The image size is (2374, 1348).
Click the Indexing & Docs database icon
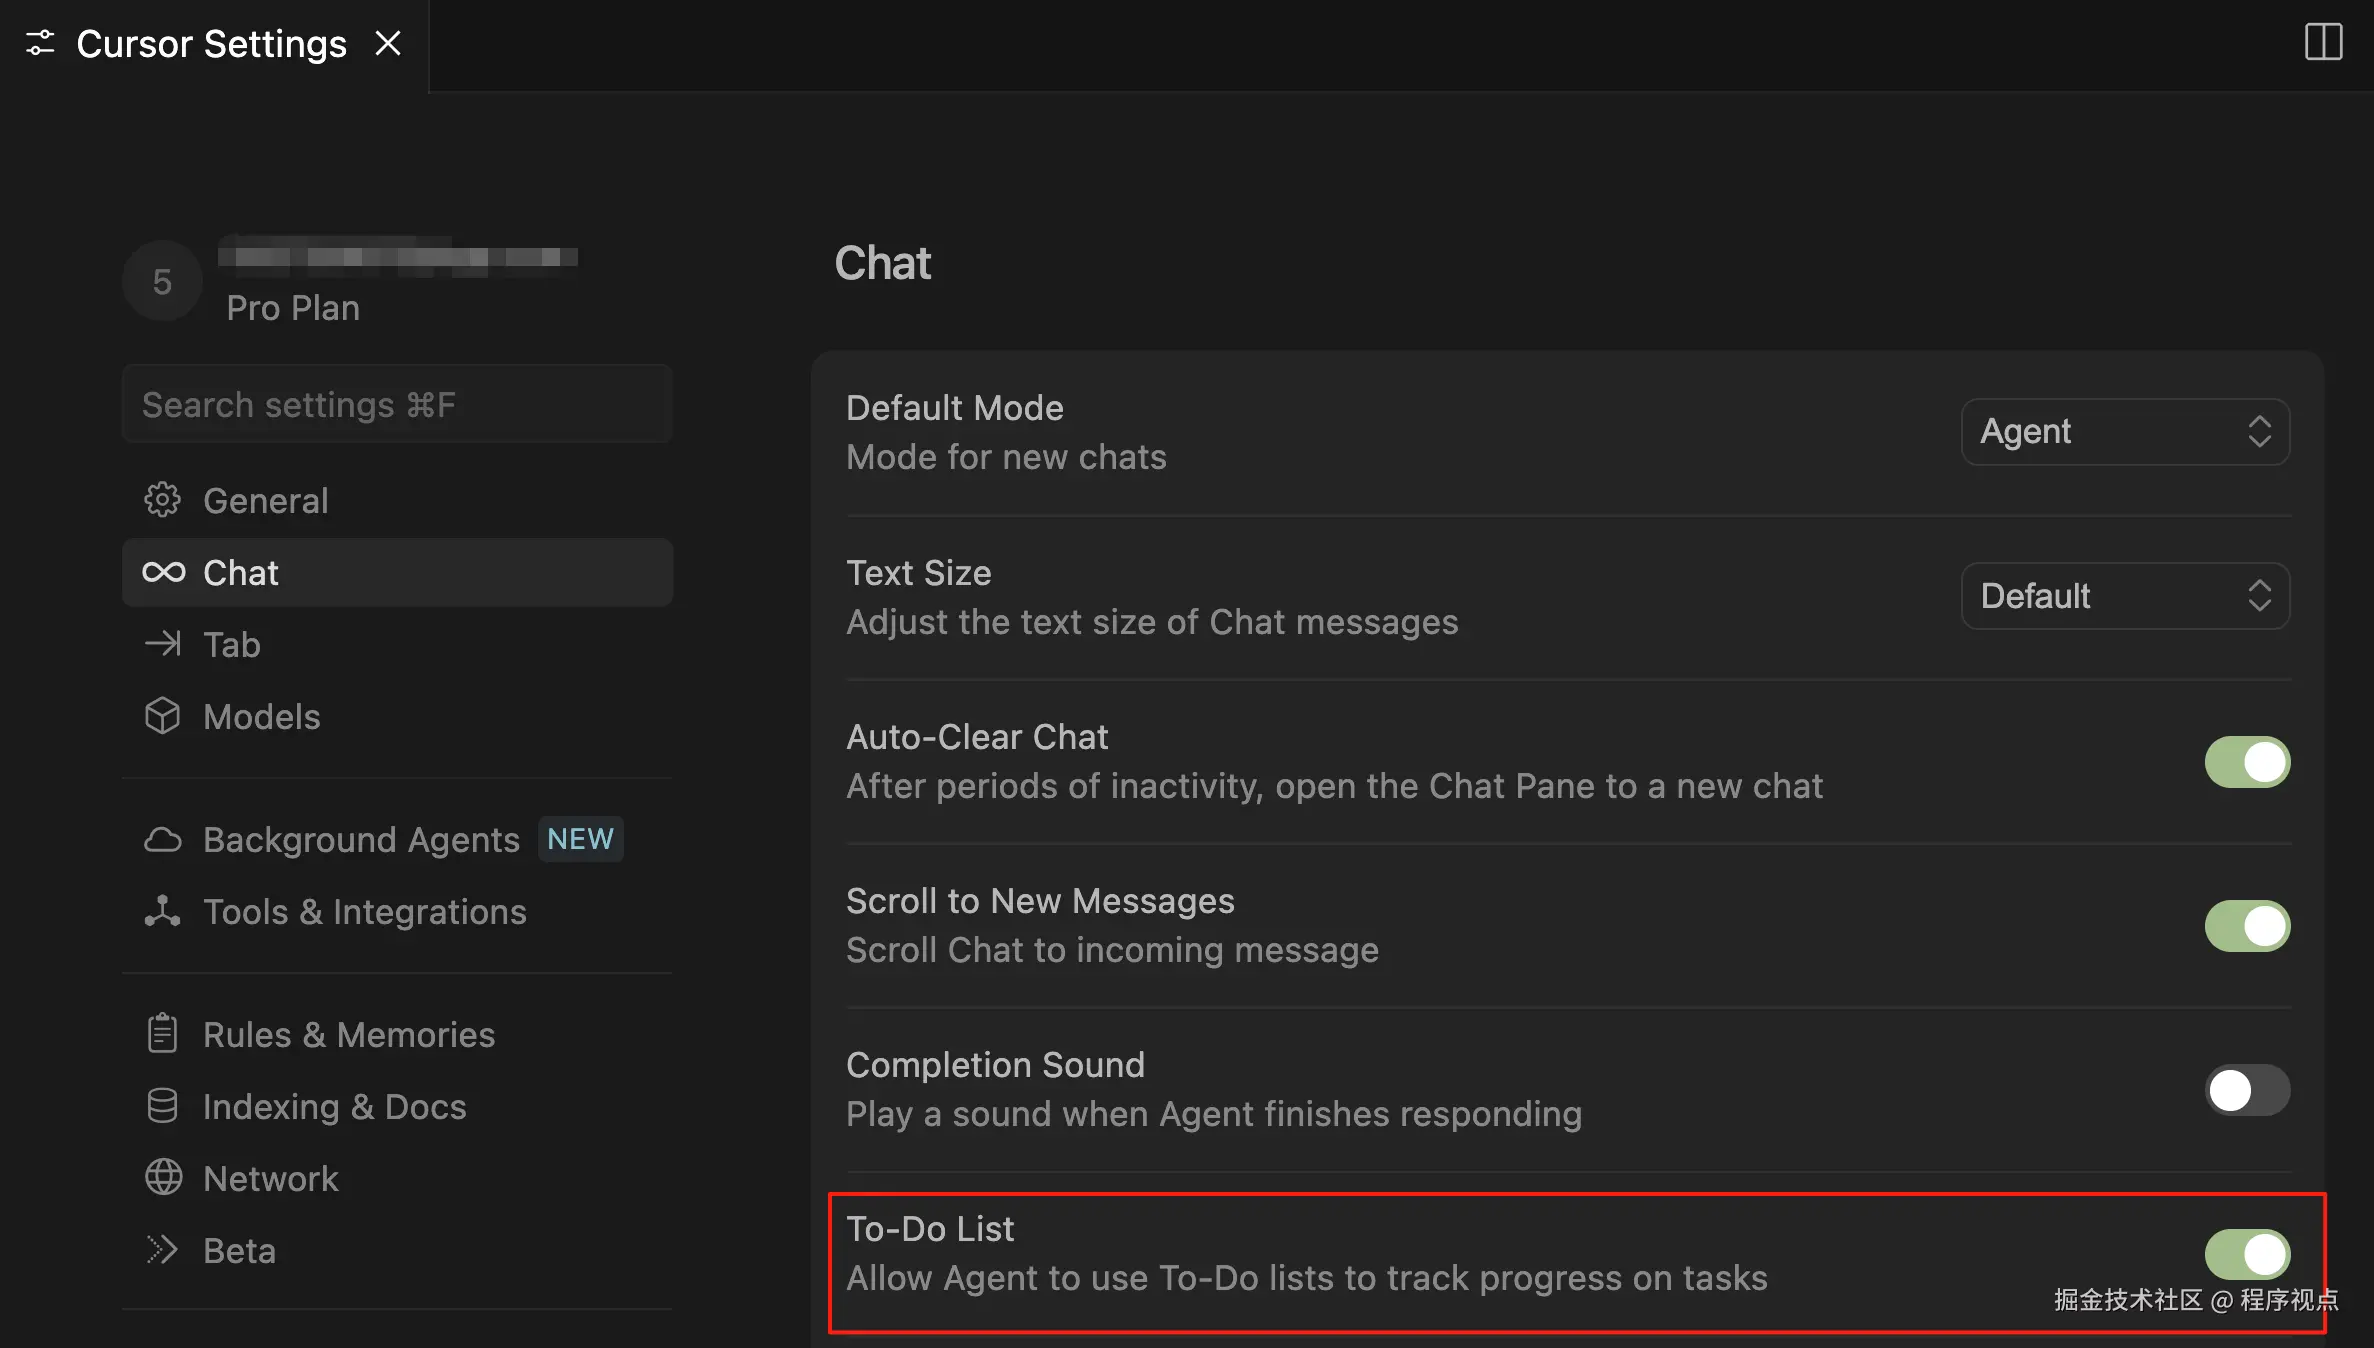[162, 1106]
